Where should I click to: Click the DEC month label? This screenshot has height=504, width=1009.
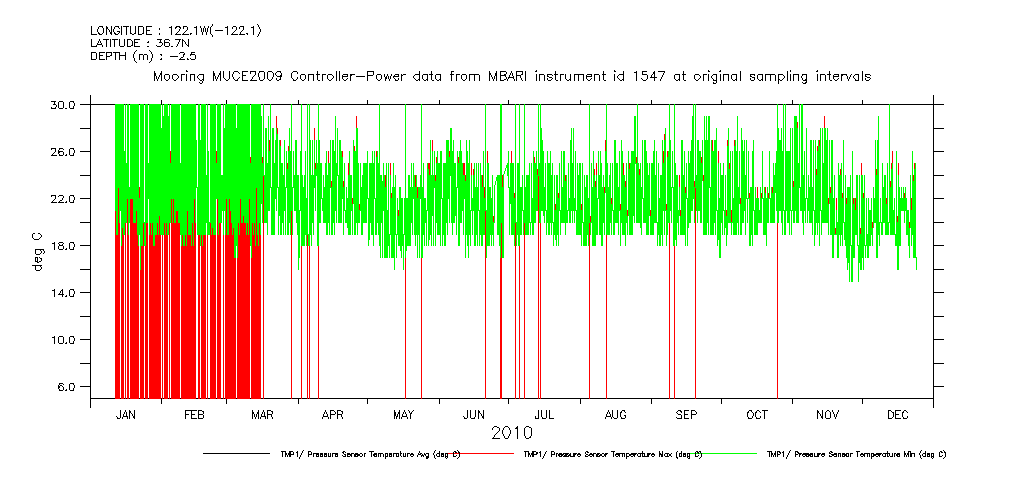[897, 414]
